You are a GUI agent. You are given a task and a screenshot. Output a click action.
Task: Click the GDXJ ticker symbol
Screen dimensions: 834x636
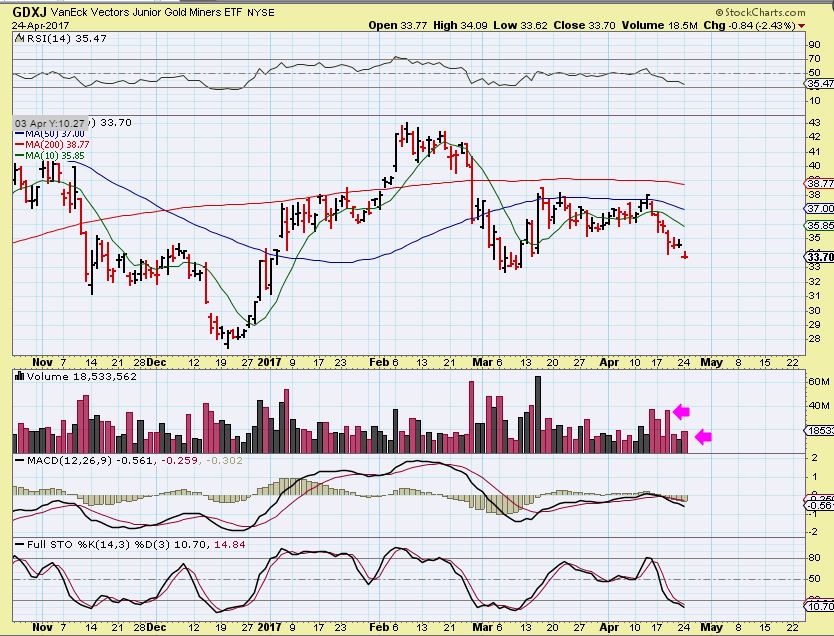click(x=28, y=12)
